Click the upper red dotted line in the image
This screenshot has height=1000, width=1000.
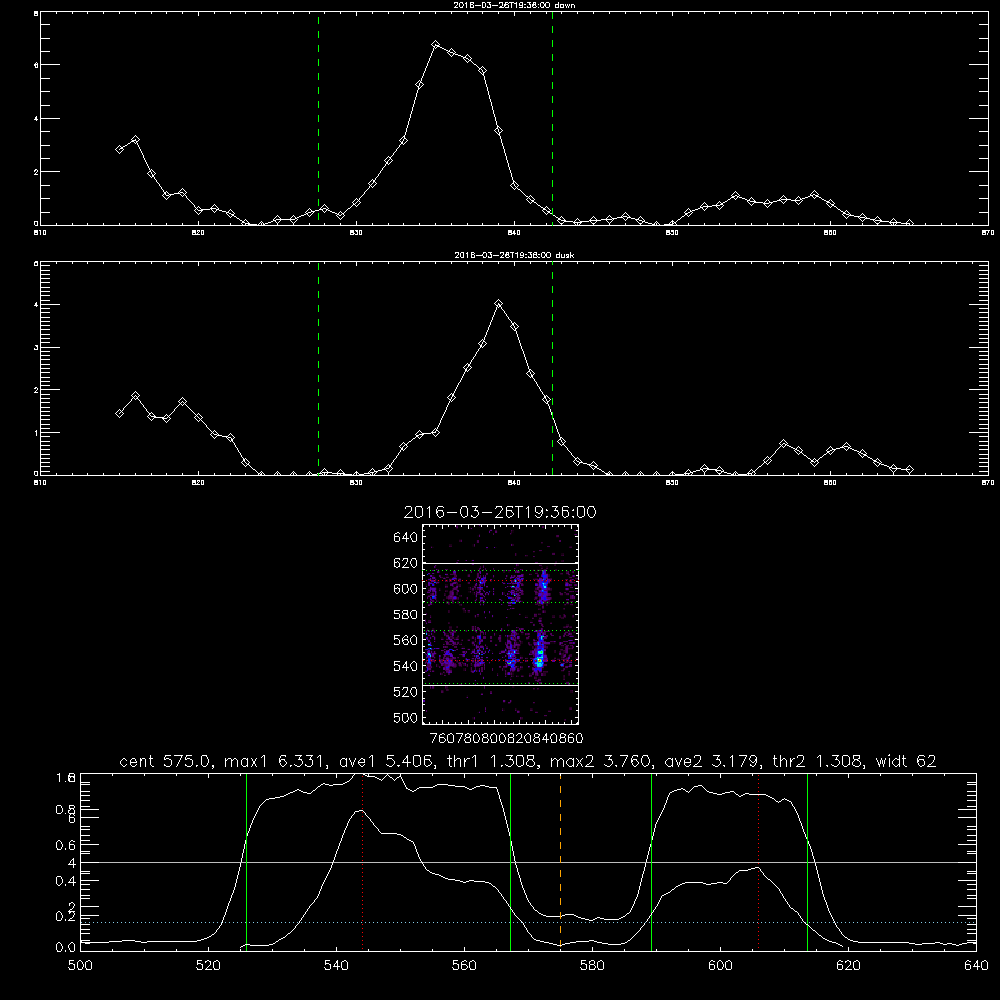(x=501, y=581)
